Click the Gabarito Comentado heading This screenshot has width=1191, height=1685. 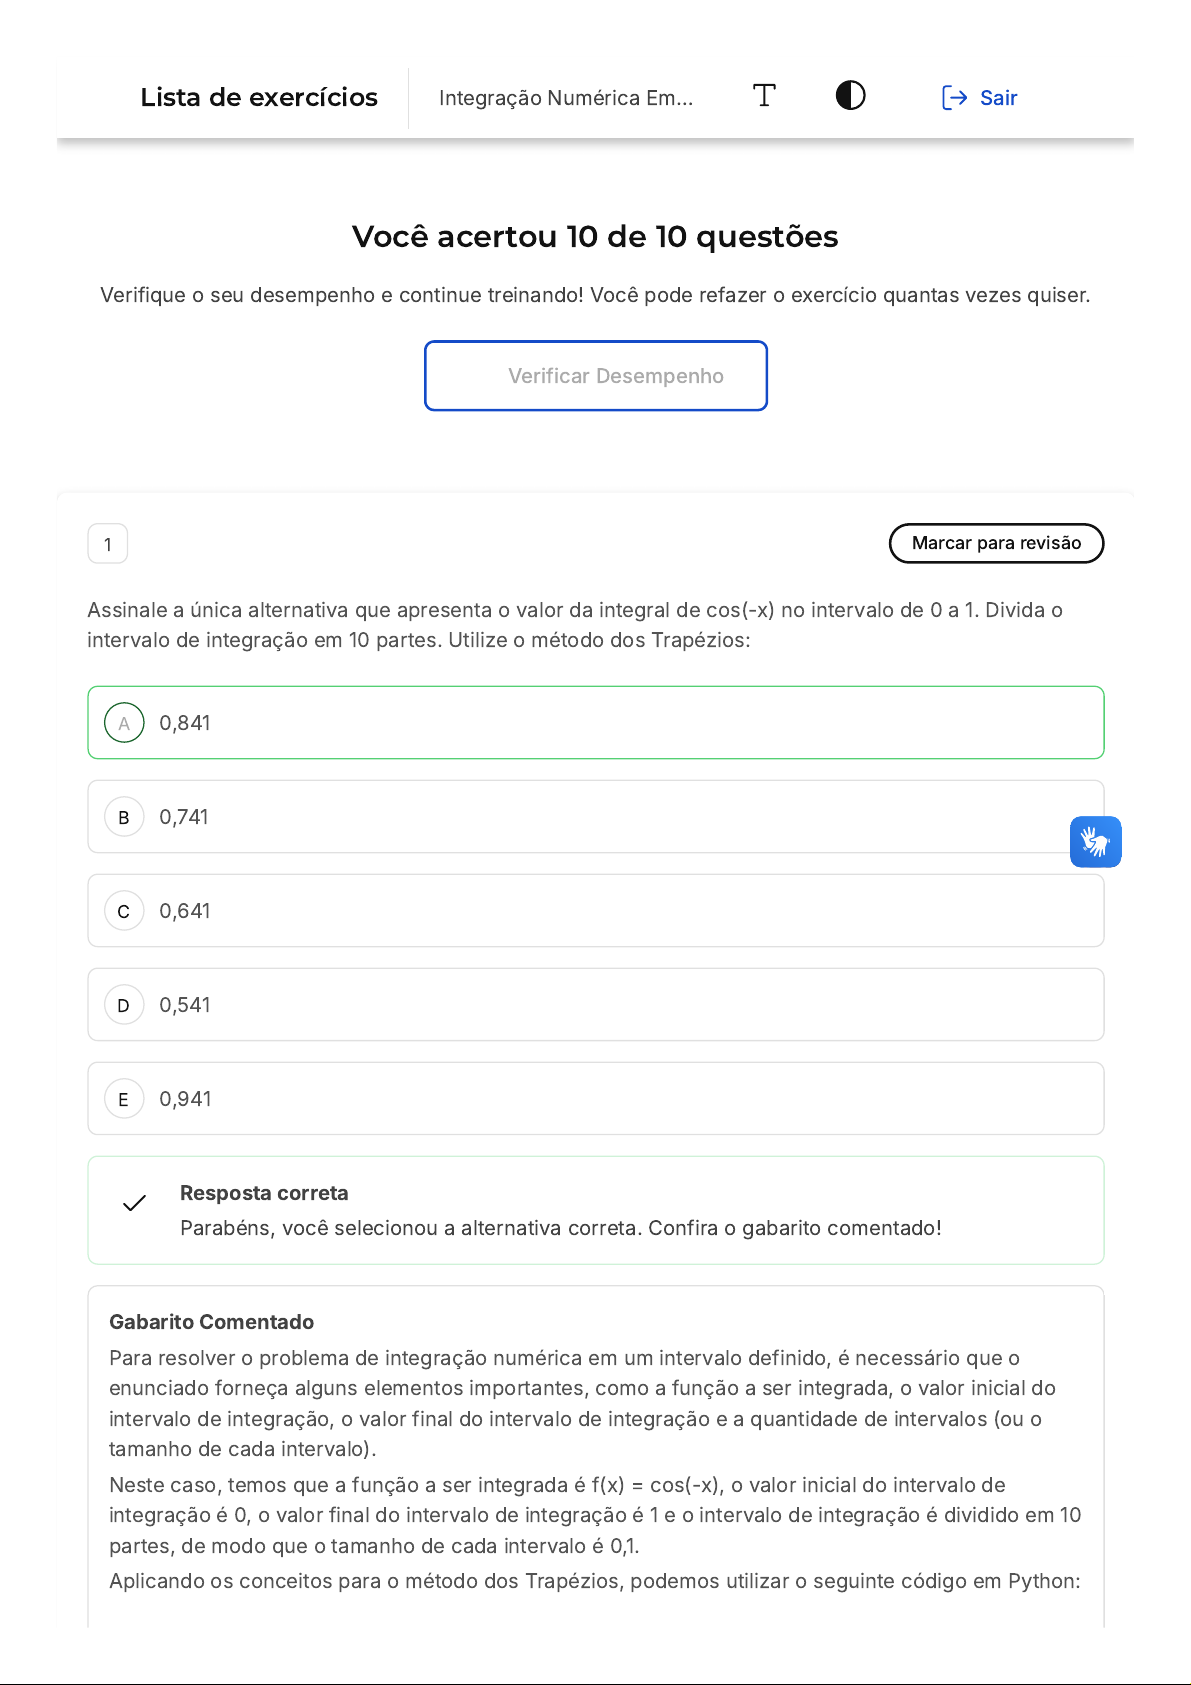(212, 1322)
